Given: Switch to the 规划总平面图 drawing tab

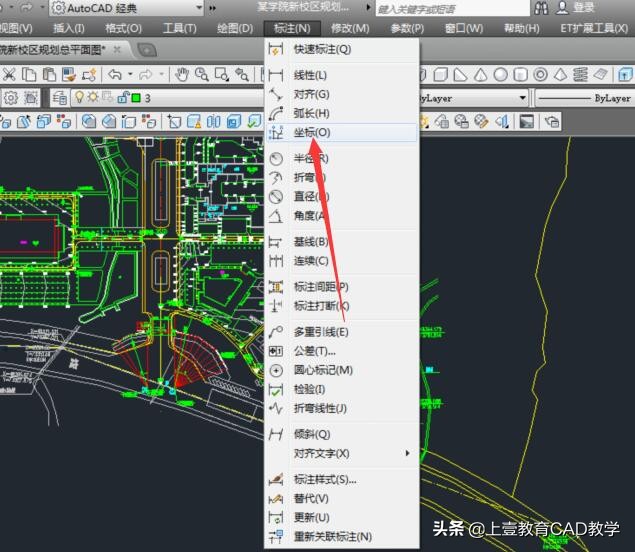Looking at the screenshot, I should pyautogui.click(x=53, y=50).
